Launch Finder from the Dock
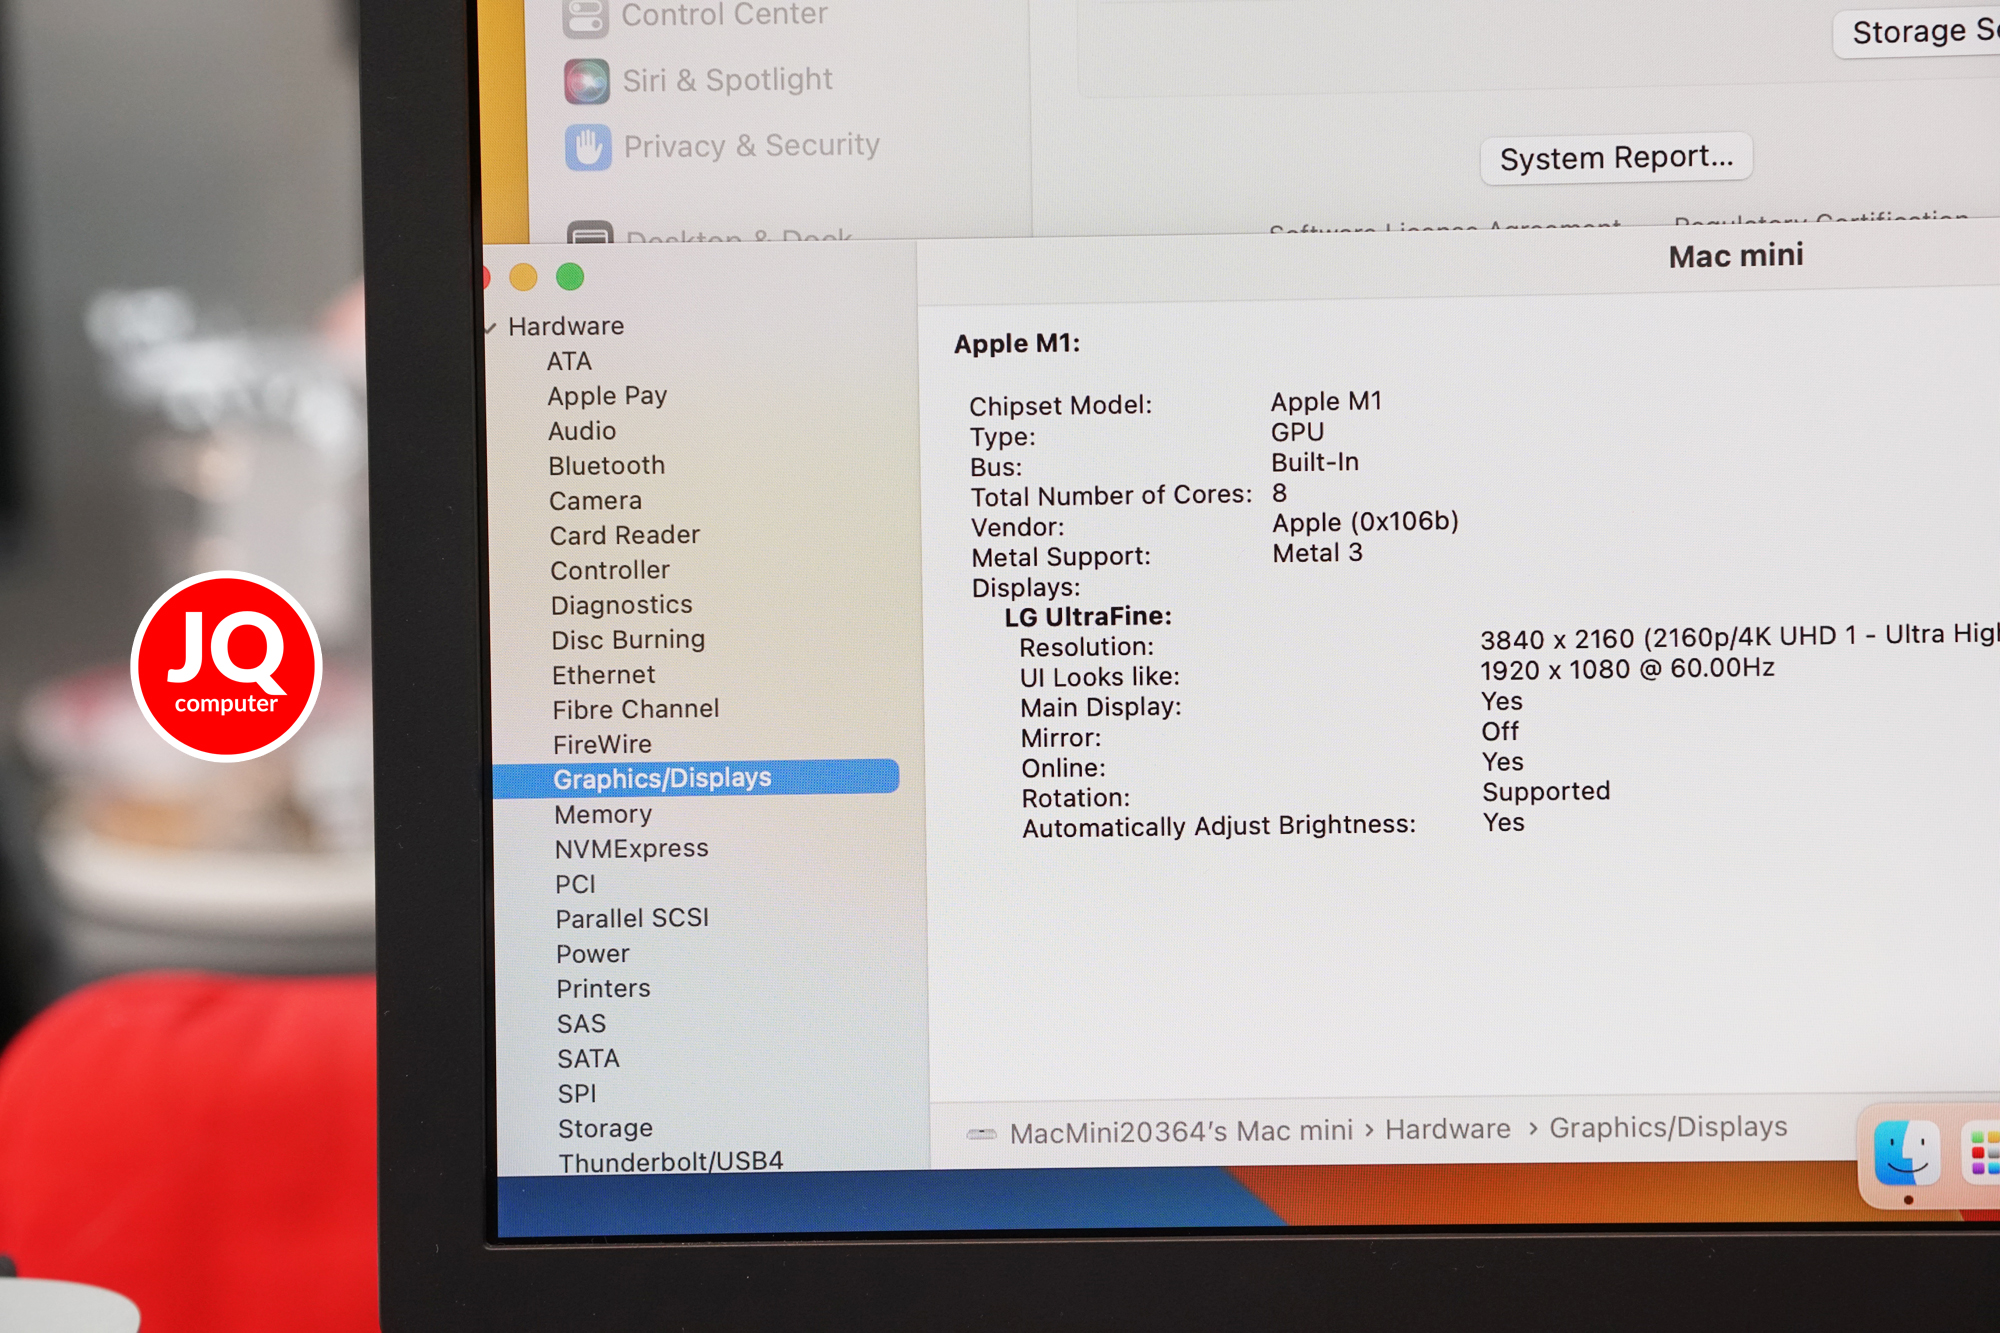The width and height of the screenshot is (2000, 1333). 1906,1153
